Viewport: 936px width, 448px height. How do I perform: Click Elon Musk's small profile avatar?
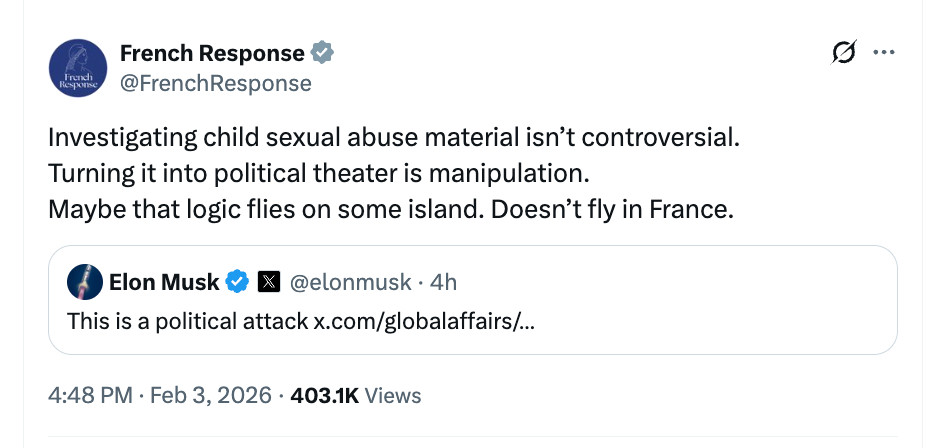pyautogui.click(x=84, y=283)
